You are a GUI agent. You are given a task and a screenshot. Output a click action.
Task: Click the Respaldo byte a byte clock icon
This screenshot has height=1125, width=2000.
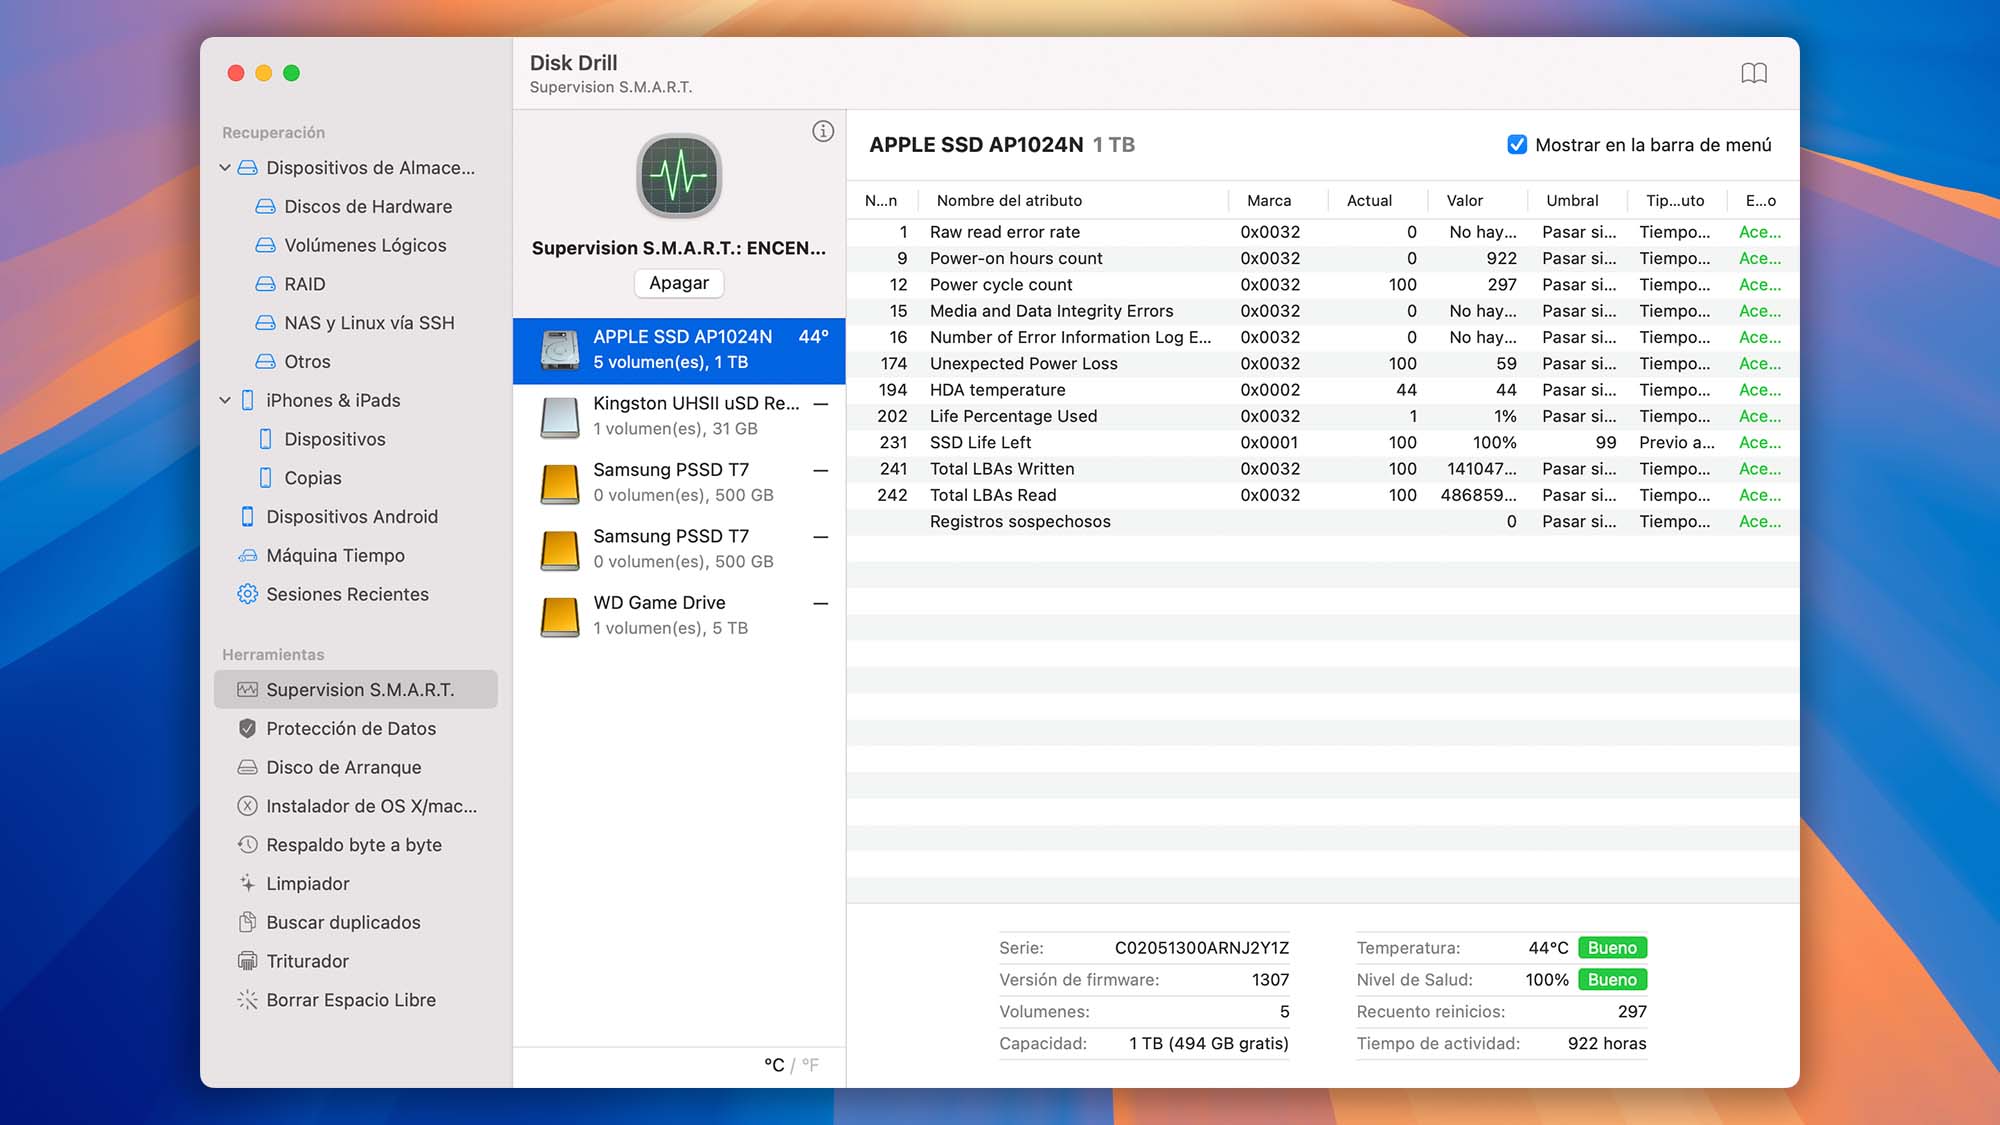[247, 845]
